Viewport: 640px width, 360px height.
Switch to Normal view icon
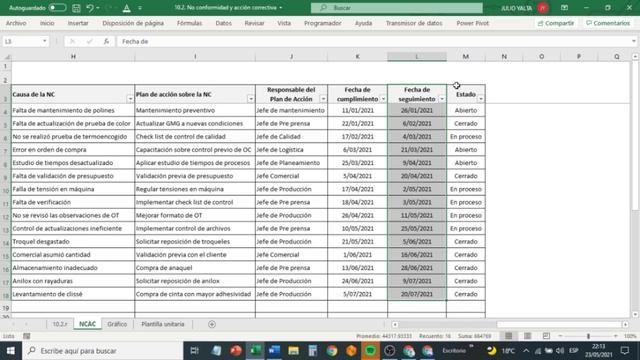coord(509,336)
